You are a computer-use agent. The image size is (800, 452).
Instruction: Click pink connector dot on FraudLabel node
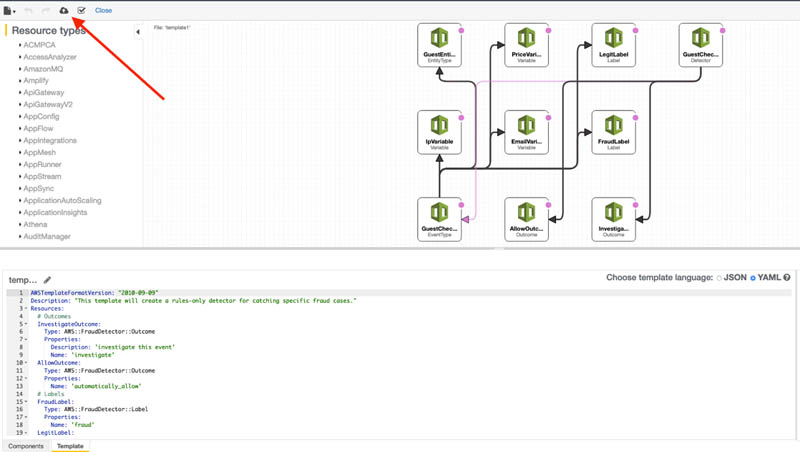pos(635,118)
